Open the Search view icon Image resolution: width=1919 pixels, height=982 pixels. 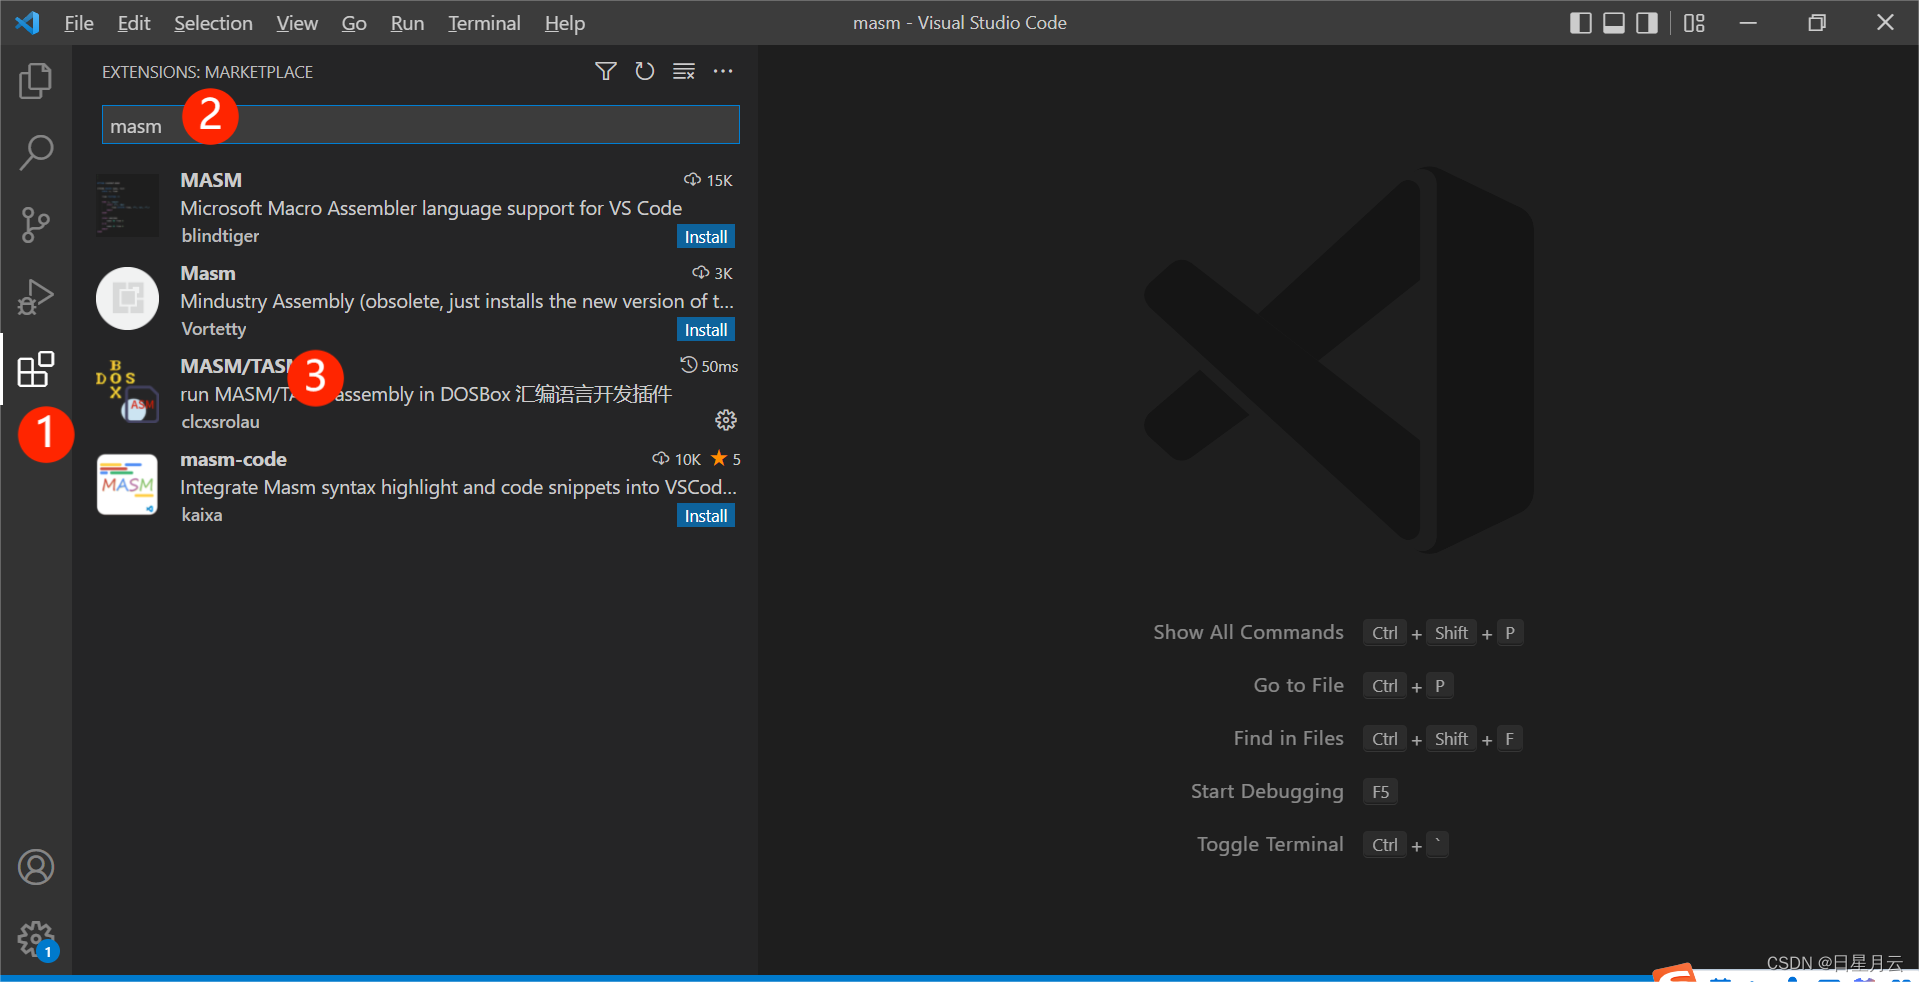click(36, 153)
